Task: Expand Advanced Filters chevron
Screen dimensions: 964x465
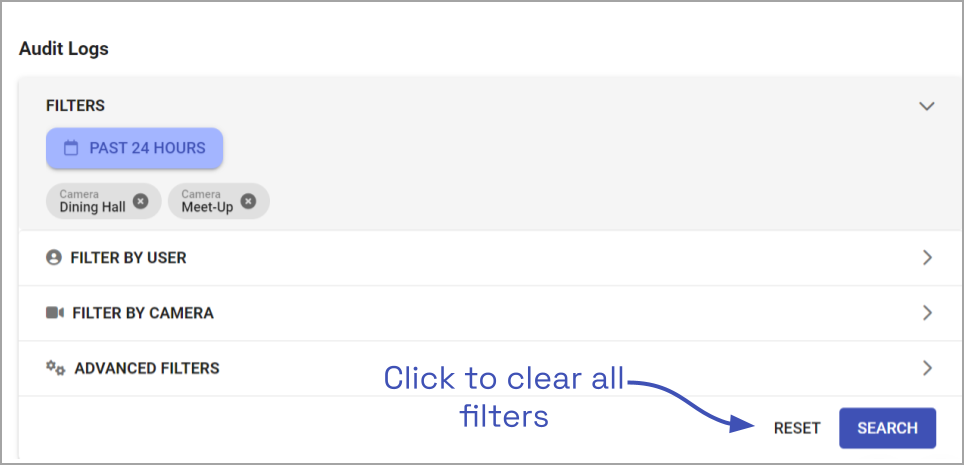Action: point(927,368)
